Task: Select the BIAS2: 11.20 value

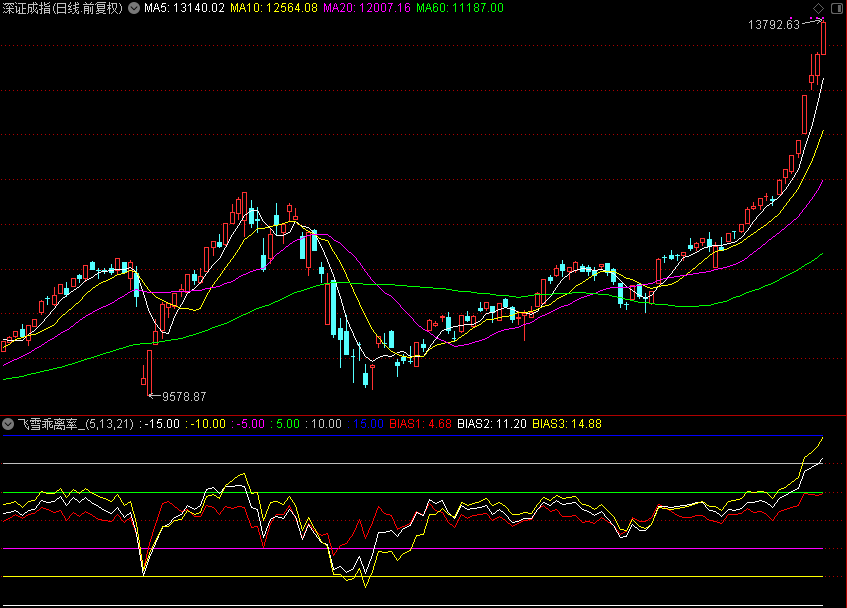Action: (492, 424)
